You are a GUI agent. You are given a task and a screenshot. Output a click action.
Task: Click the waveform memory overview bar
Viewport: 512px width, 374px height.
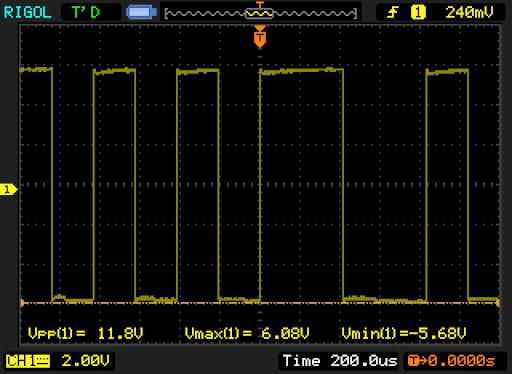260,13
